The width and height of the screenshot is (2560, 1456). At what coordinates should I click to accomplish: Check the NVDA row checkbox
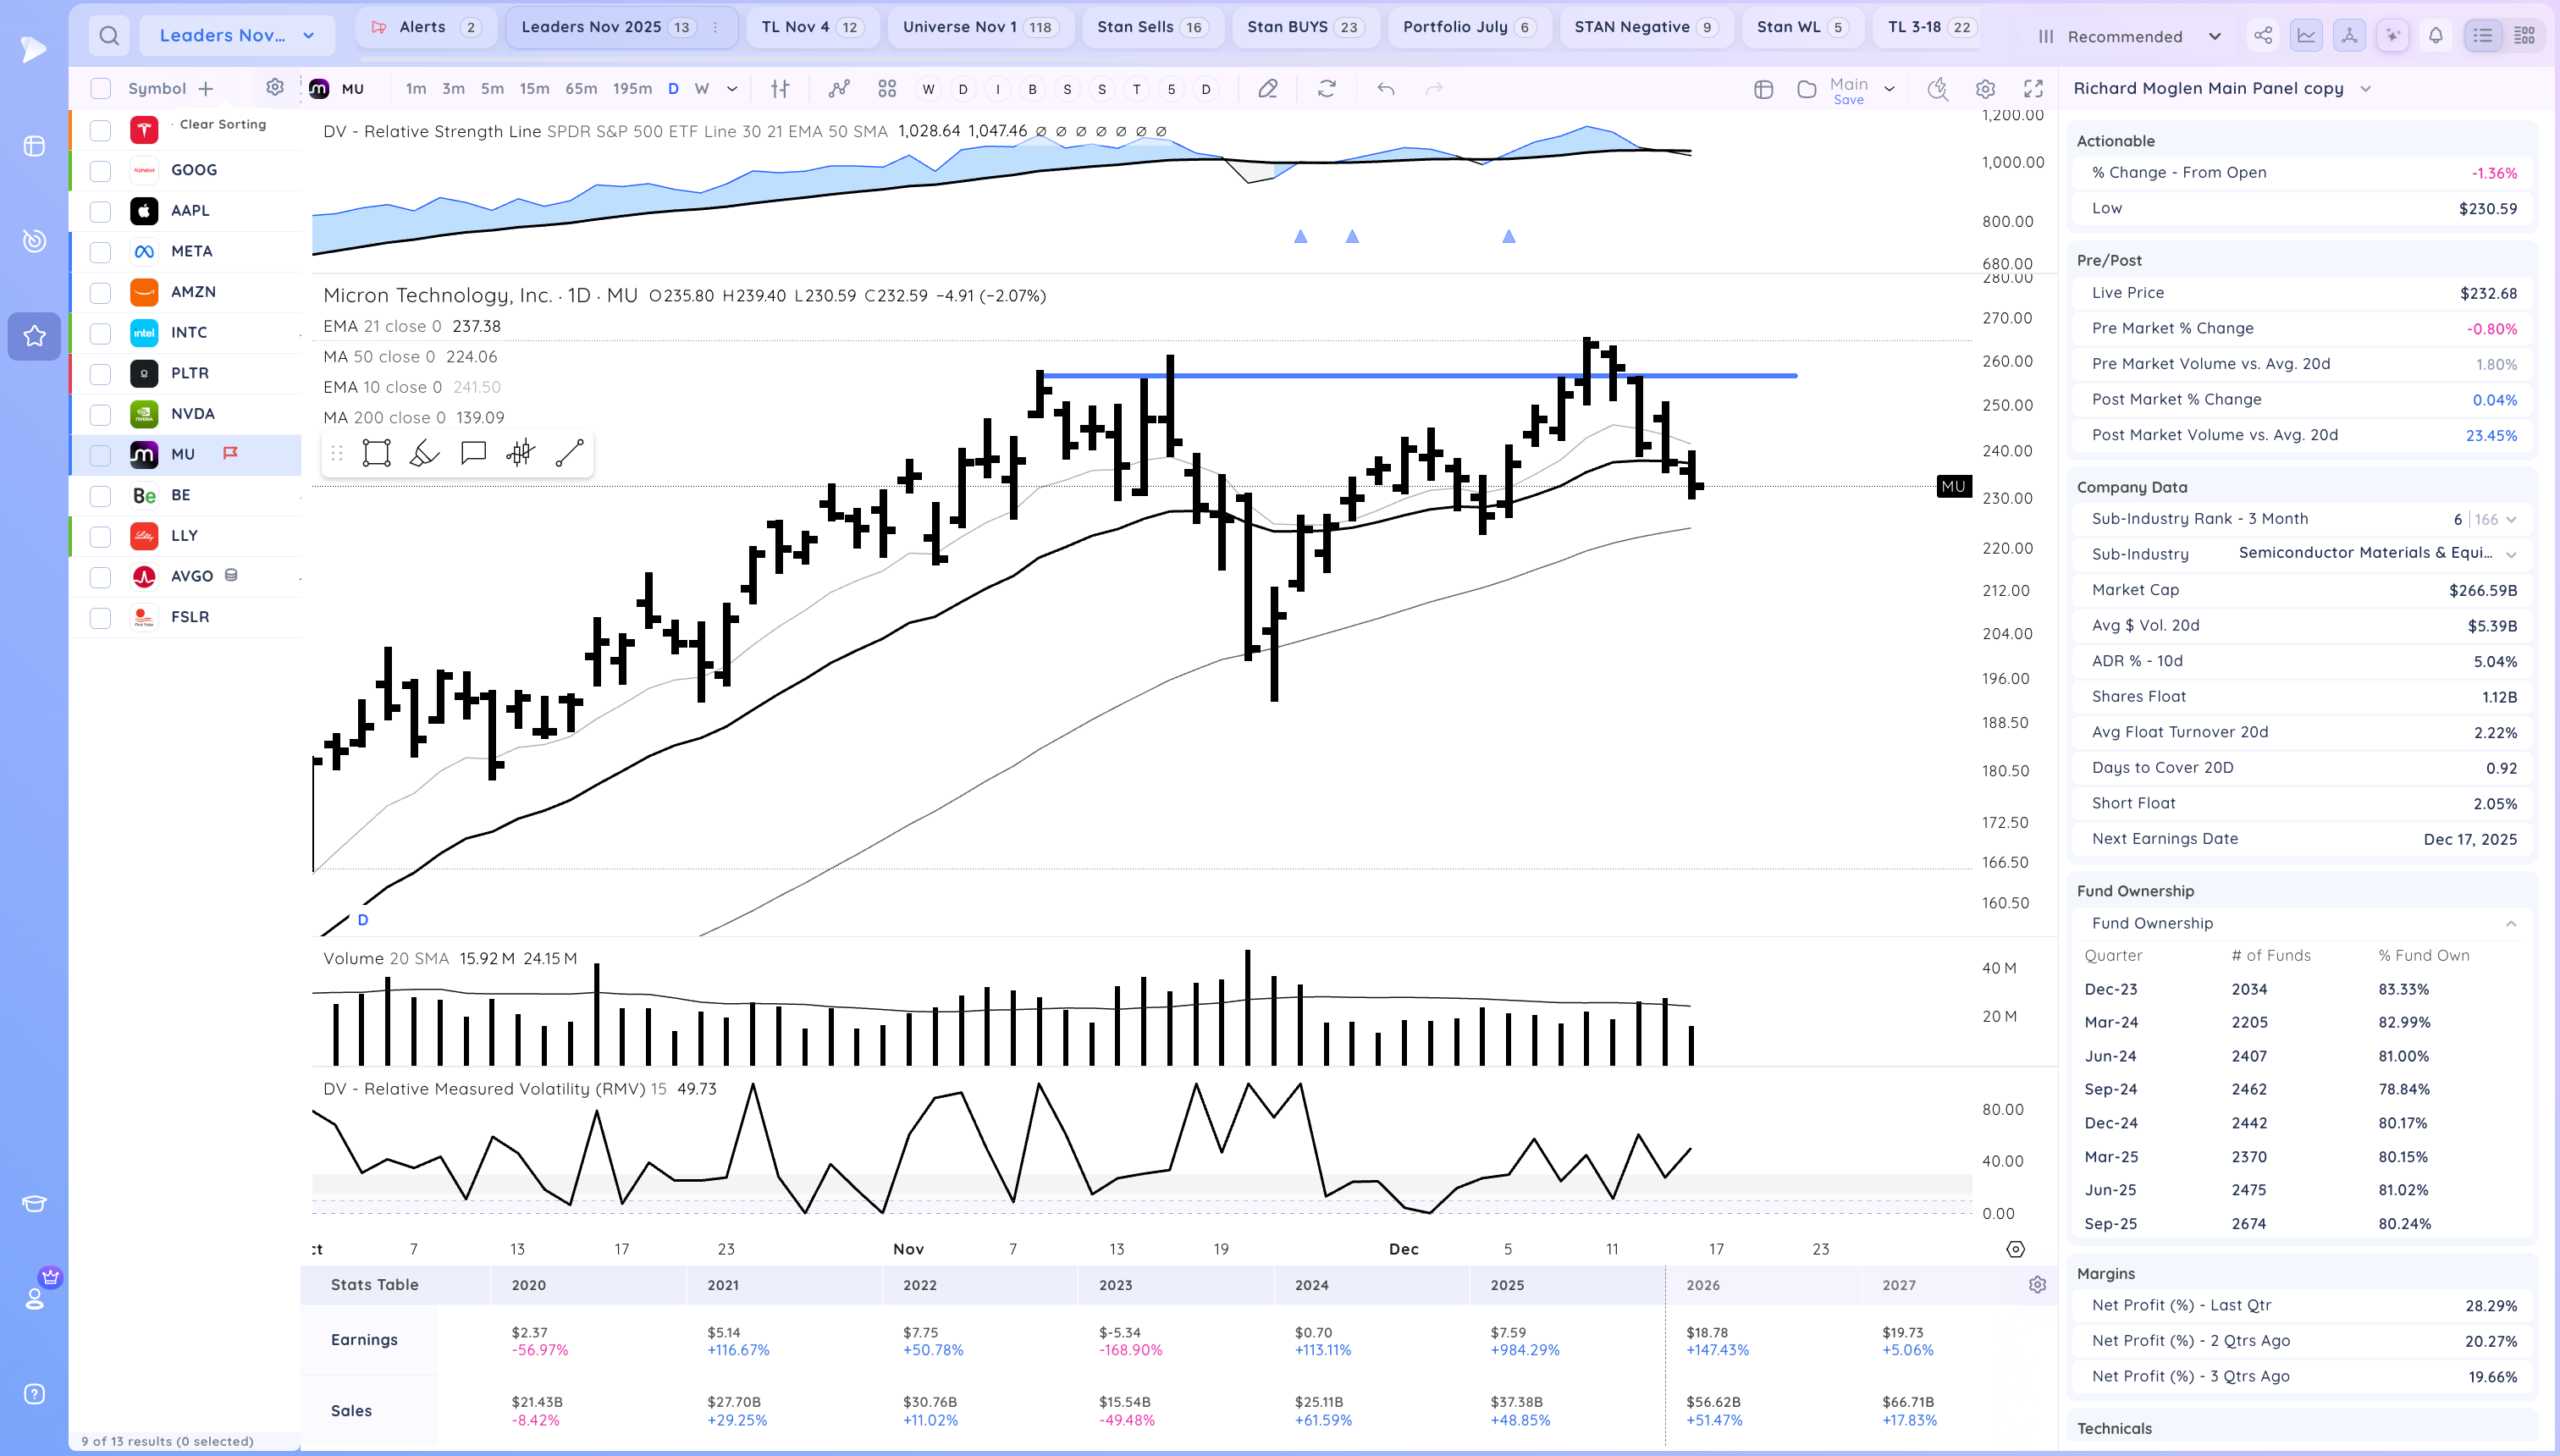click(x=100, y=414)
